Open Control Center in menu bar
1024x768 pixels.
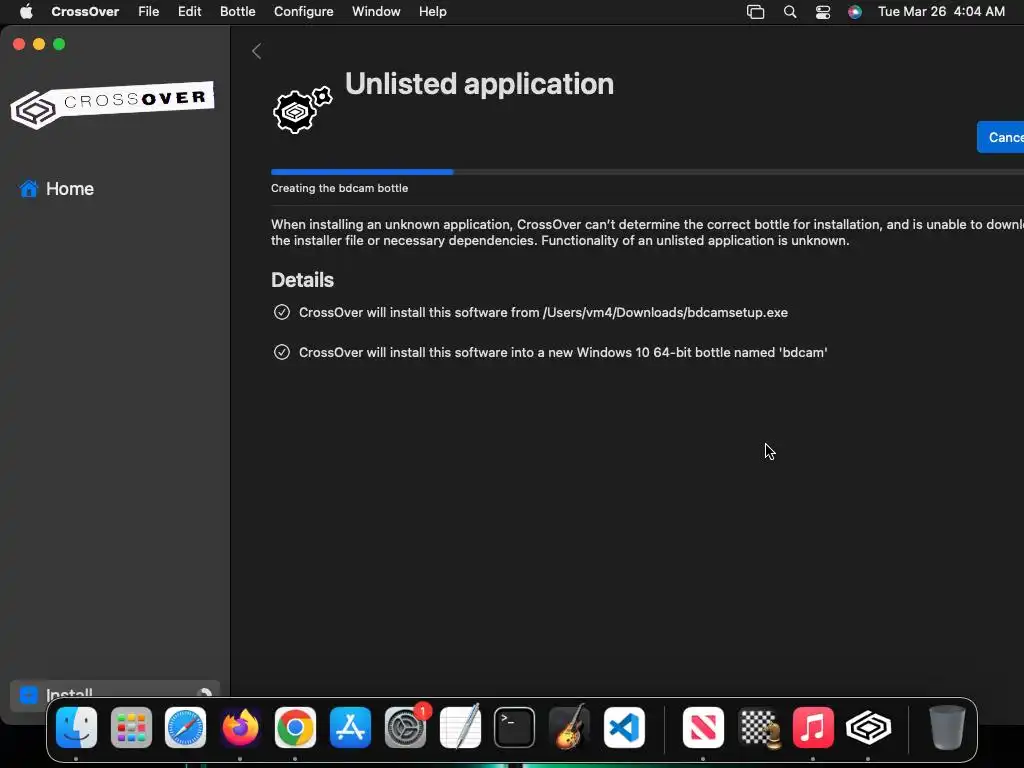point(823,12)
